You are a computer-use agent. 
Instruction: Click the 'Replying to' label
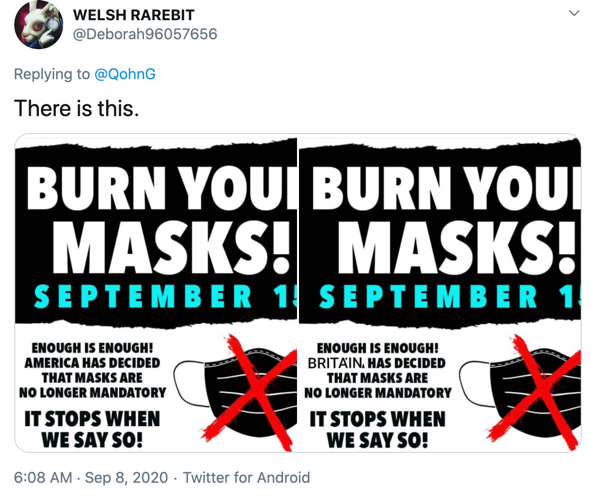[52, 74]
